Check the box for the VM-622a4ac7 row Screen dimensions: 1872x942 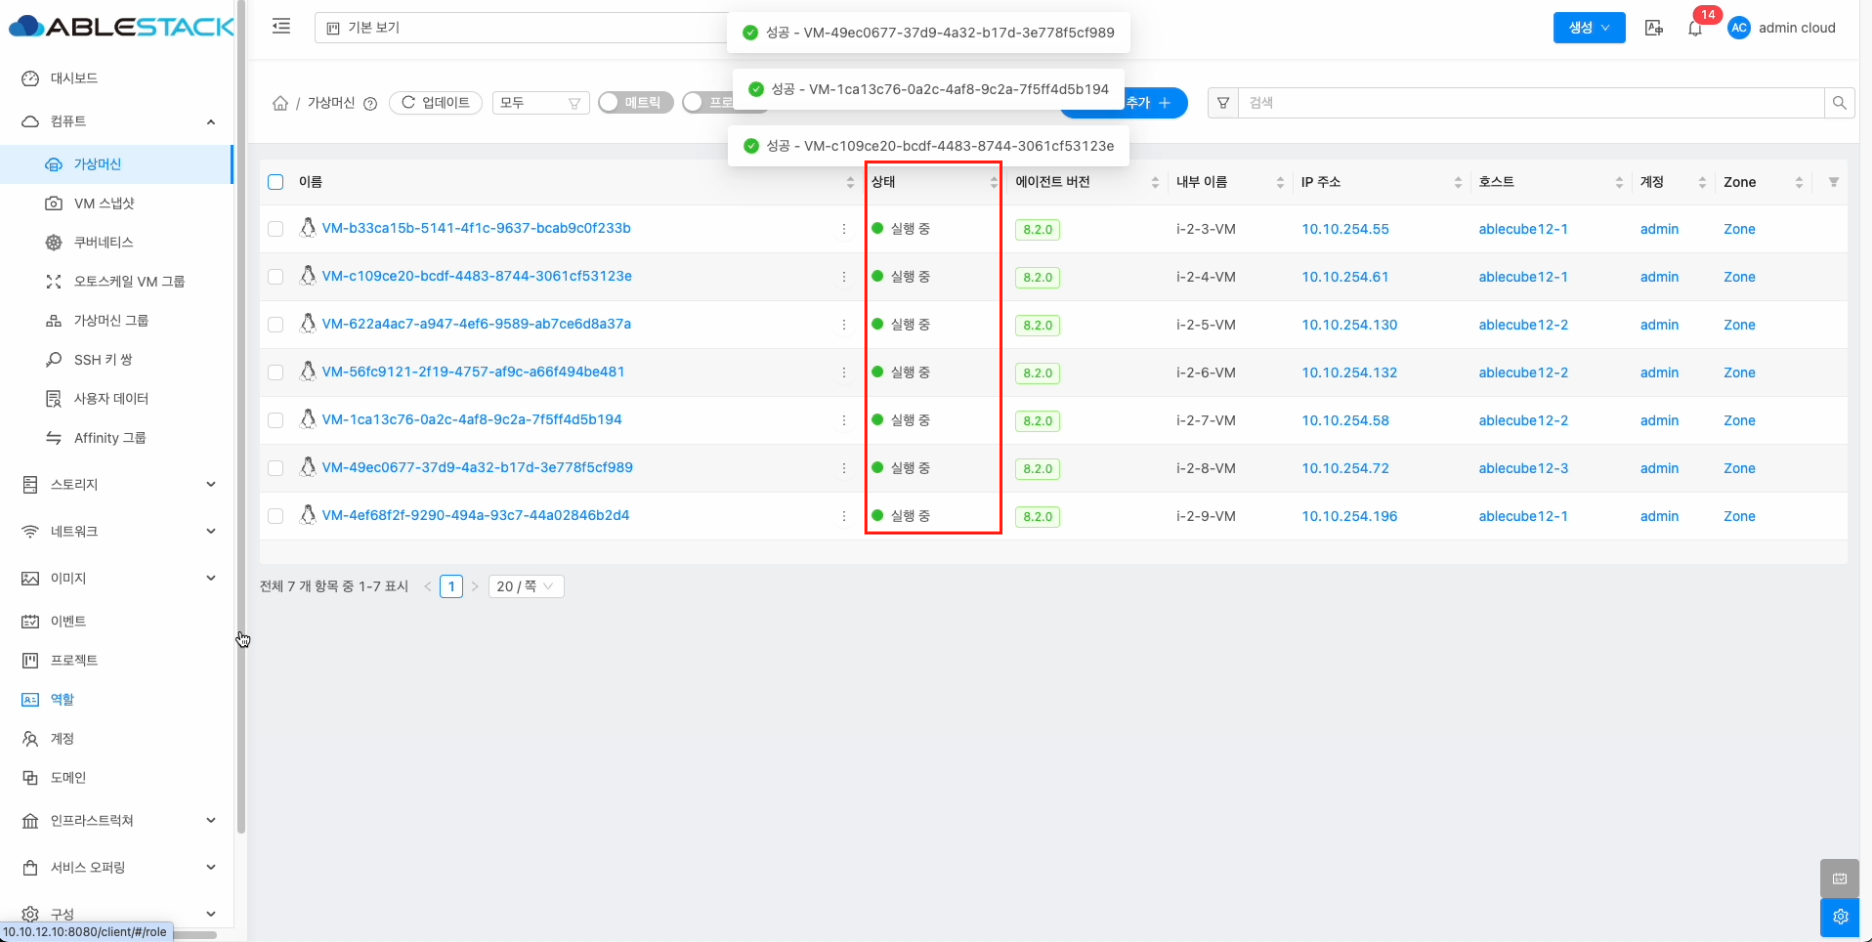point(276,325)
